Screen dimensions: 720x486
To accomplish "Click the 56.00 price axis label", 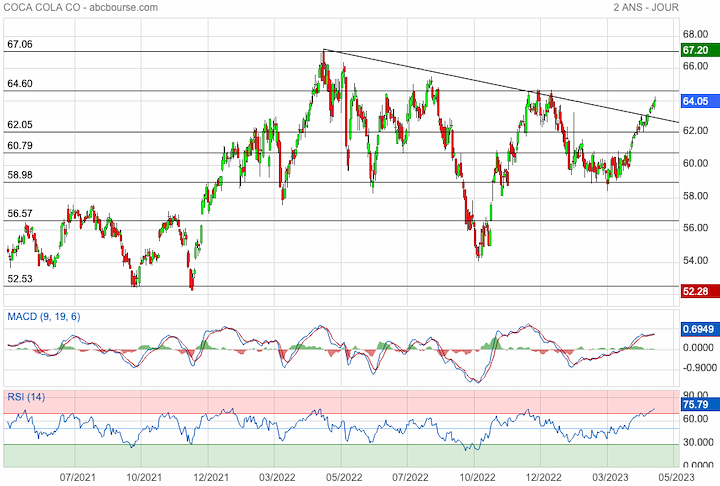I will tap(695, 228).
